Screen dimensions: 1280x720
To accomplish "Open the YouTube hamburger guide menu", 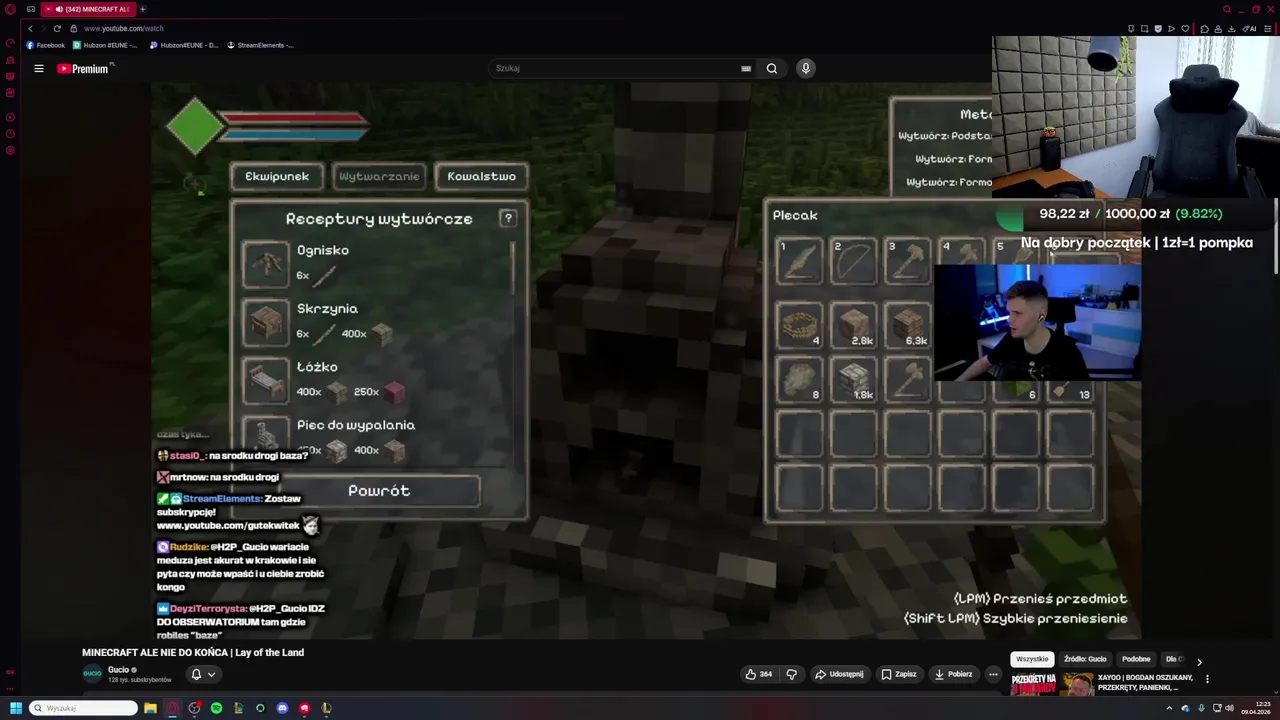I will 39,69.
